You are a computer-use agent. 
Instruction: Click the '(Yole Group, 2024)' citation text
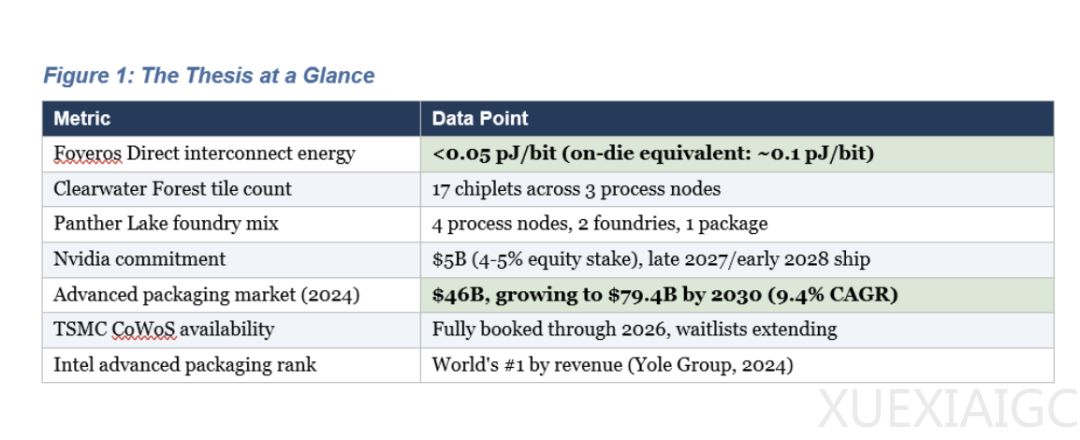click(x=710, y=365)
